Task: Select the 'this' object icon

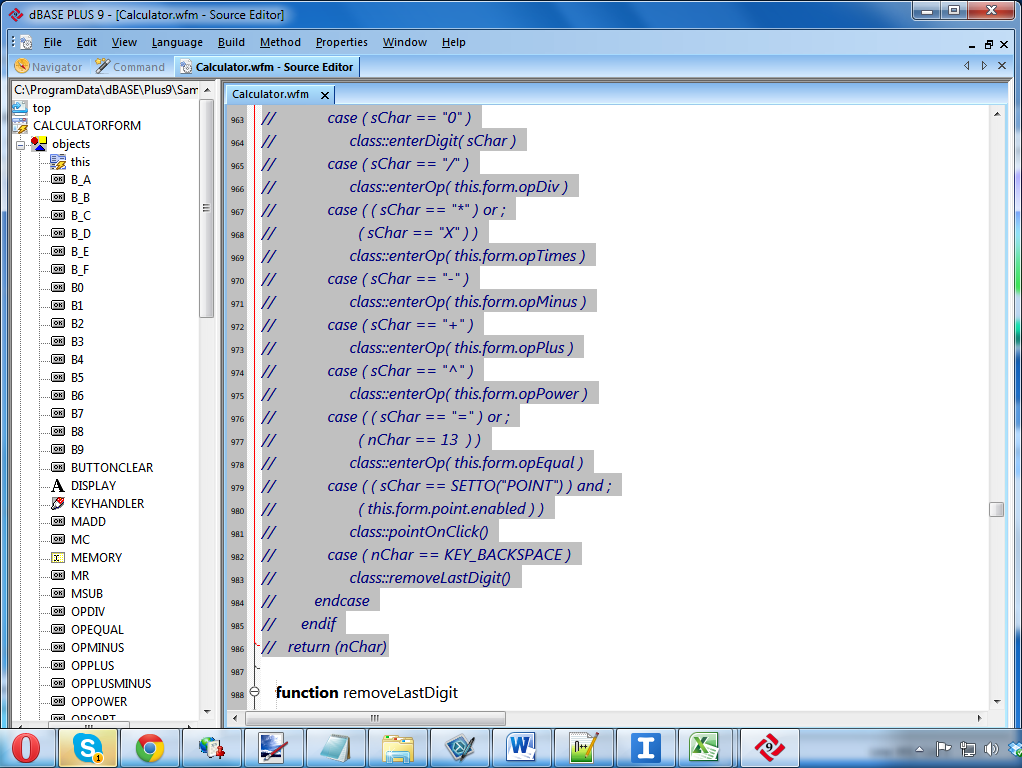Action: (x=58, y=162)
